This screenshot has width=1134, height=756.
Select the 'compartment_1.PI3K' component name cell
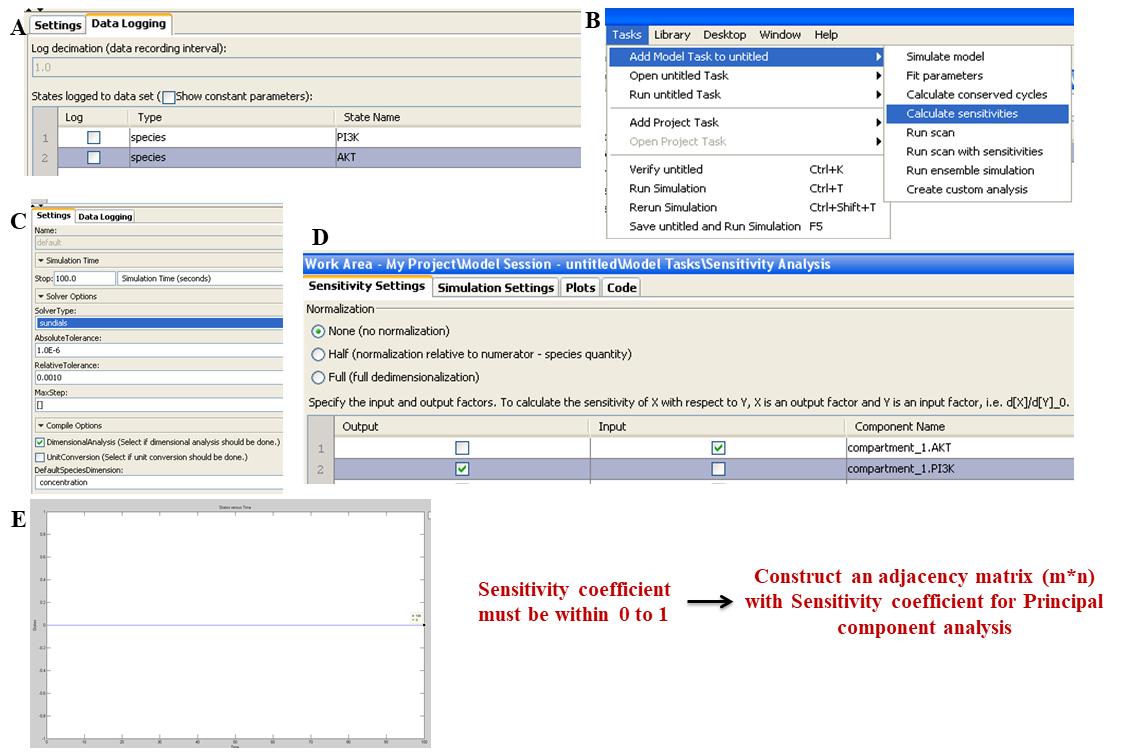960,469
